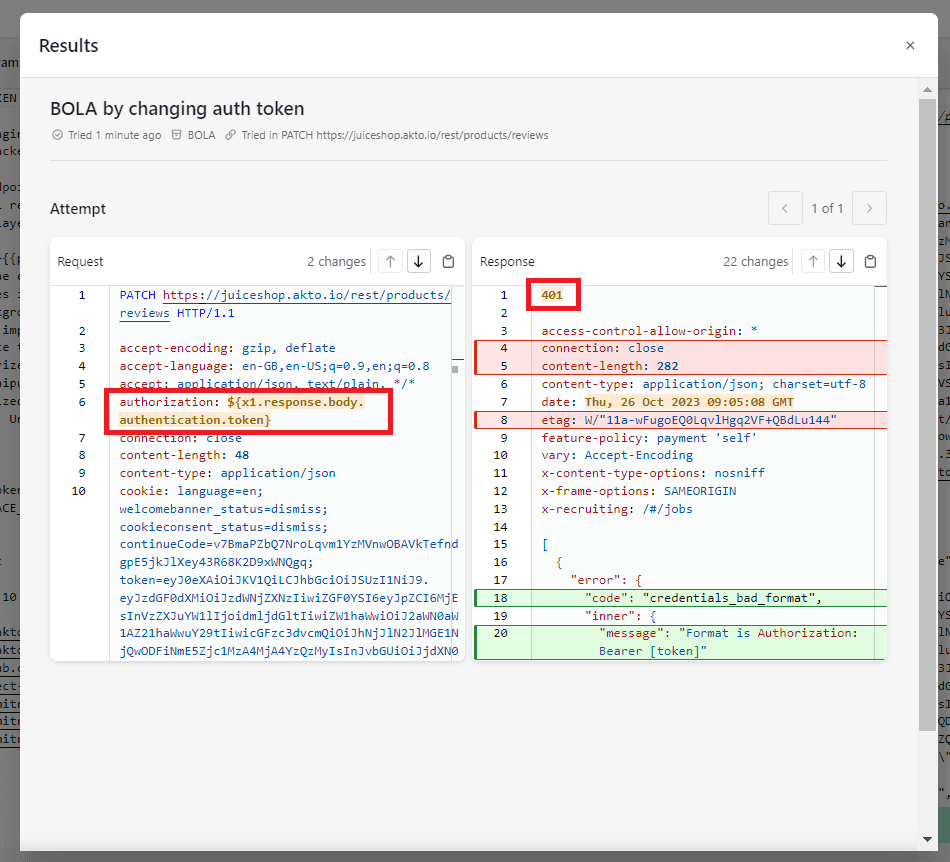Click 'access-control-allow-origin' response line
The height and width of the screenshot is (862, 950).
click(x=649, y=331)
